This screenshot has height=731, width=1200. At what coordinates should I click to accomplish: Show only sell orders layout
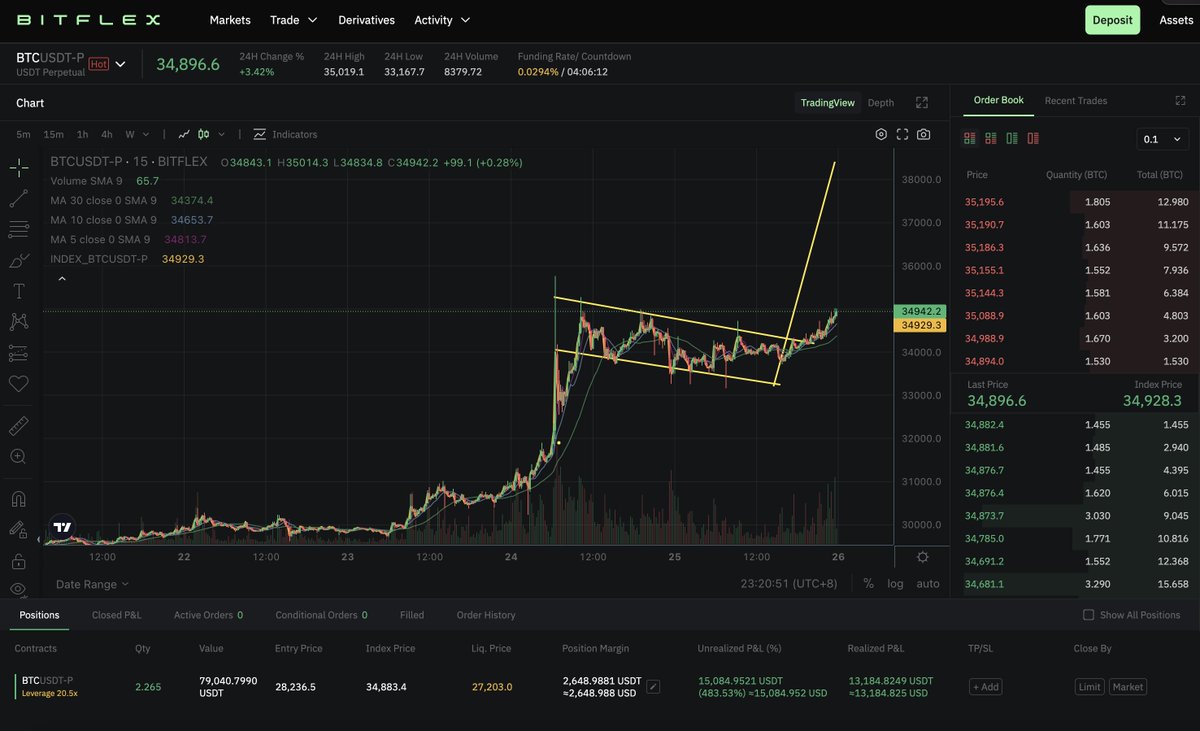[1032, 138]
